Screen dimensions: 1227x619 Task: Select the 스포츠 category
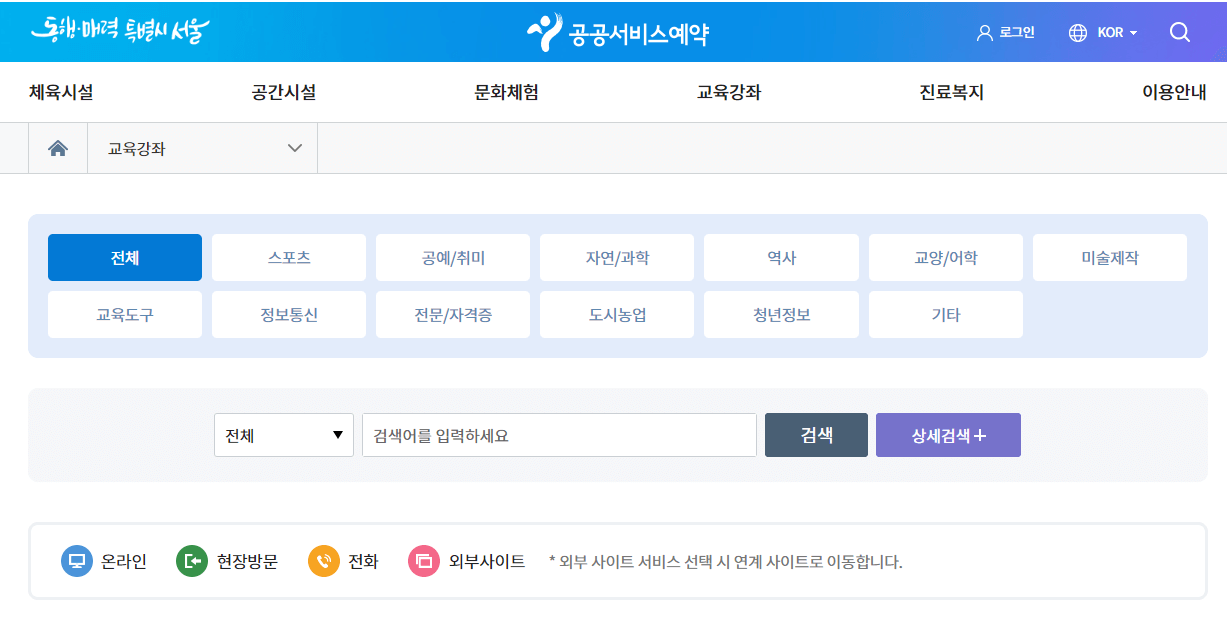[288, 257]
